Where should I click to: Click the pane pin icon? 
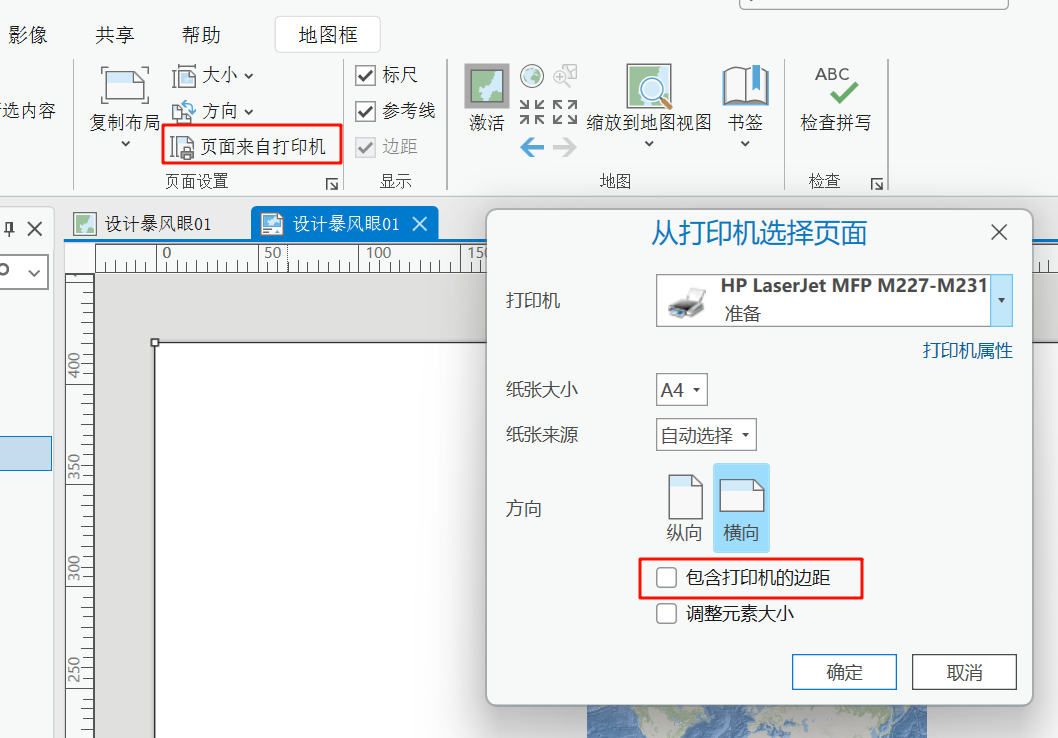tap(9, 229)
